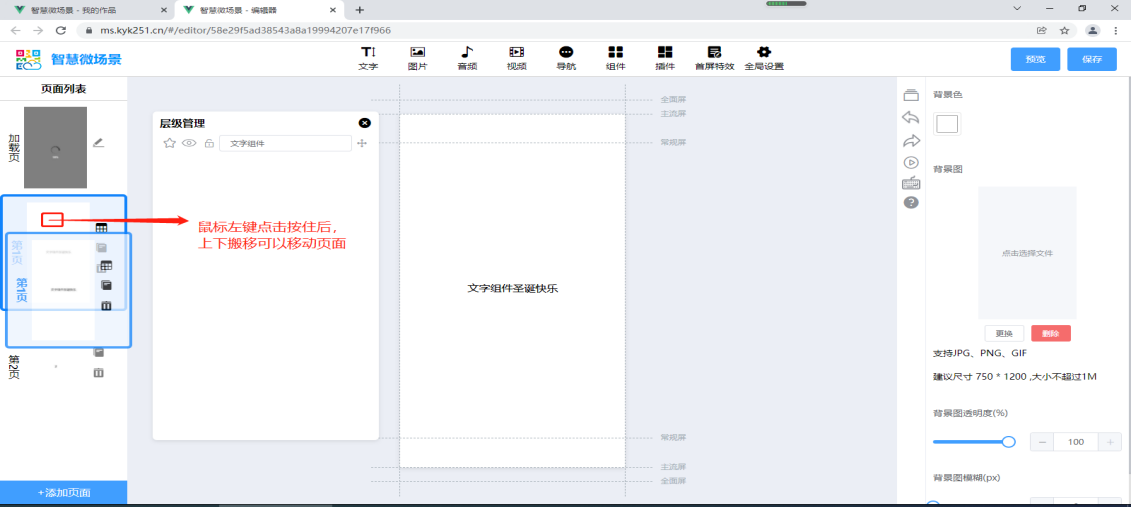Toggle the lock on the 文字组件 layer
Image resolution: width=1131 pixels, height=507 pixels.
(x=208, y=144)
